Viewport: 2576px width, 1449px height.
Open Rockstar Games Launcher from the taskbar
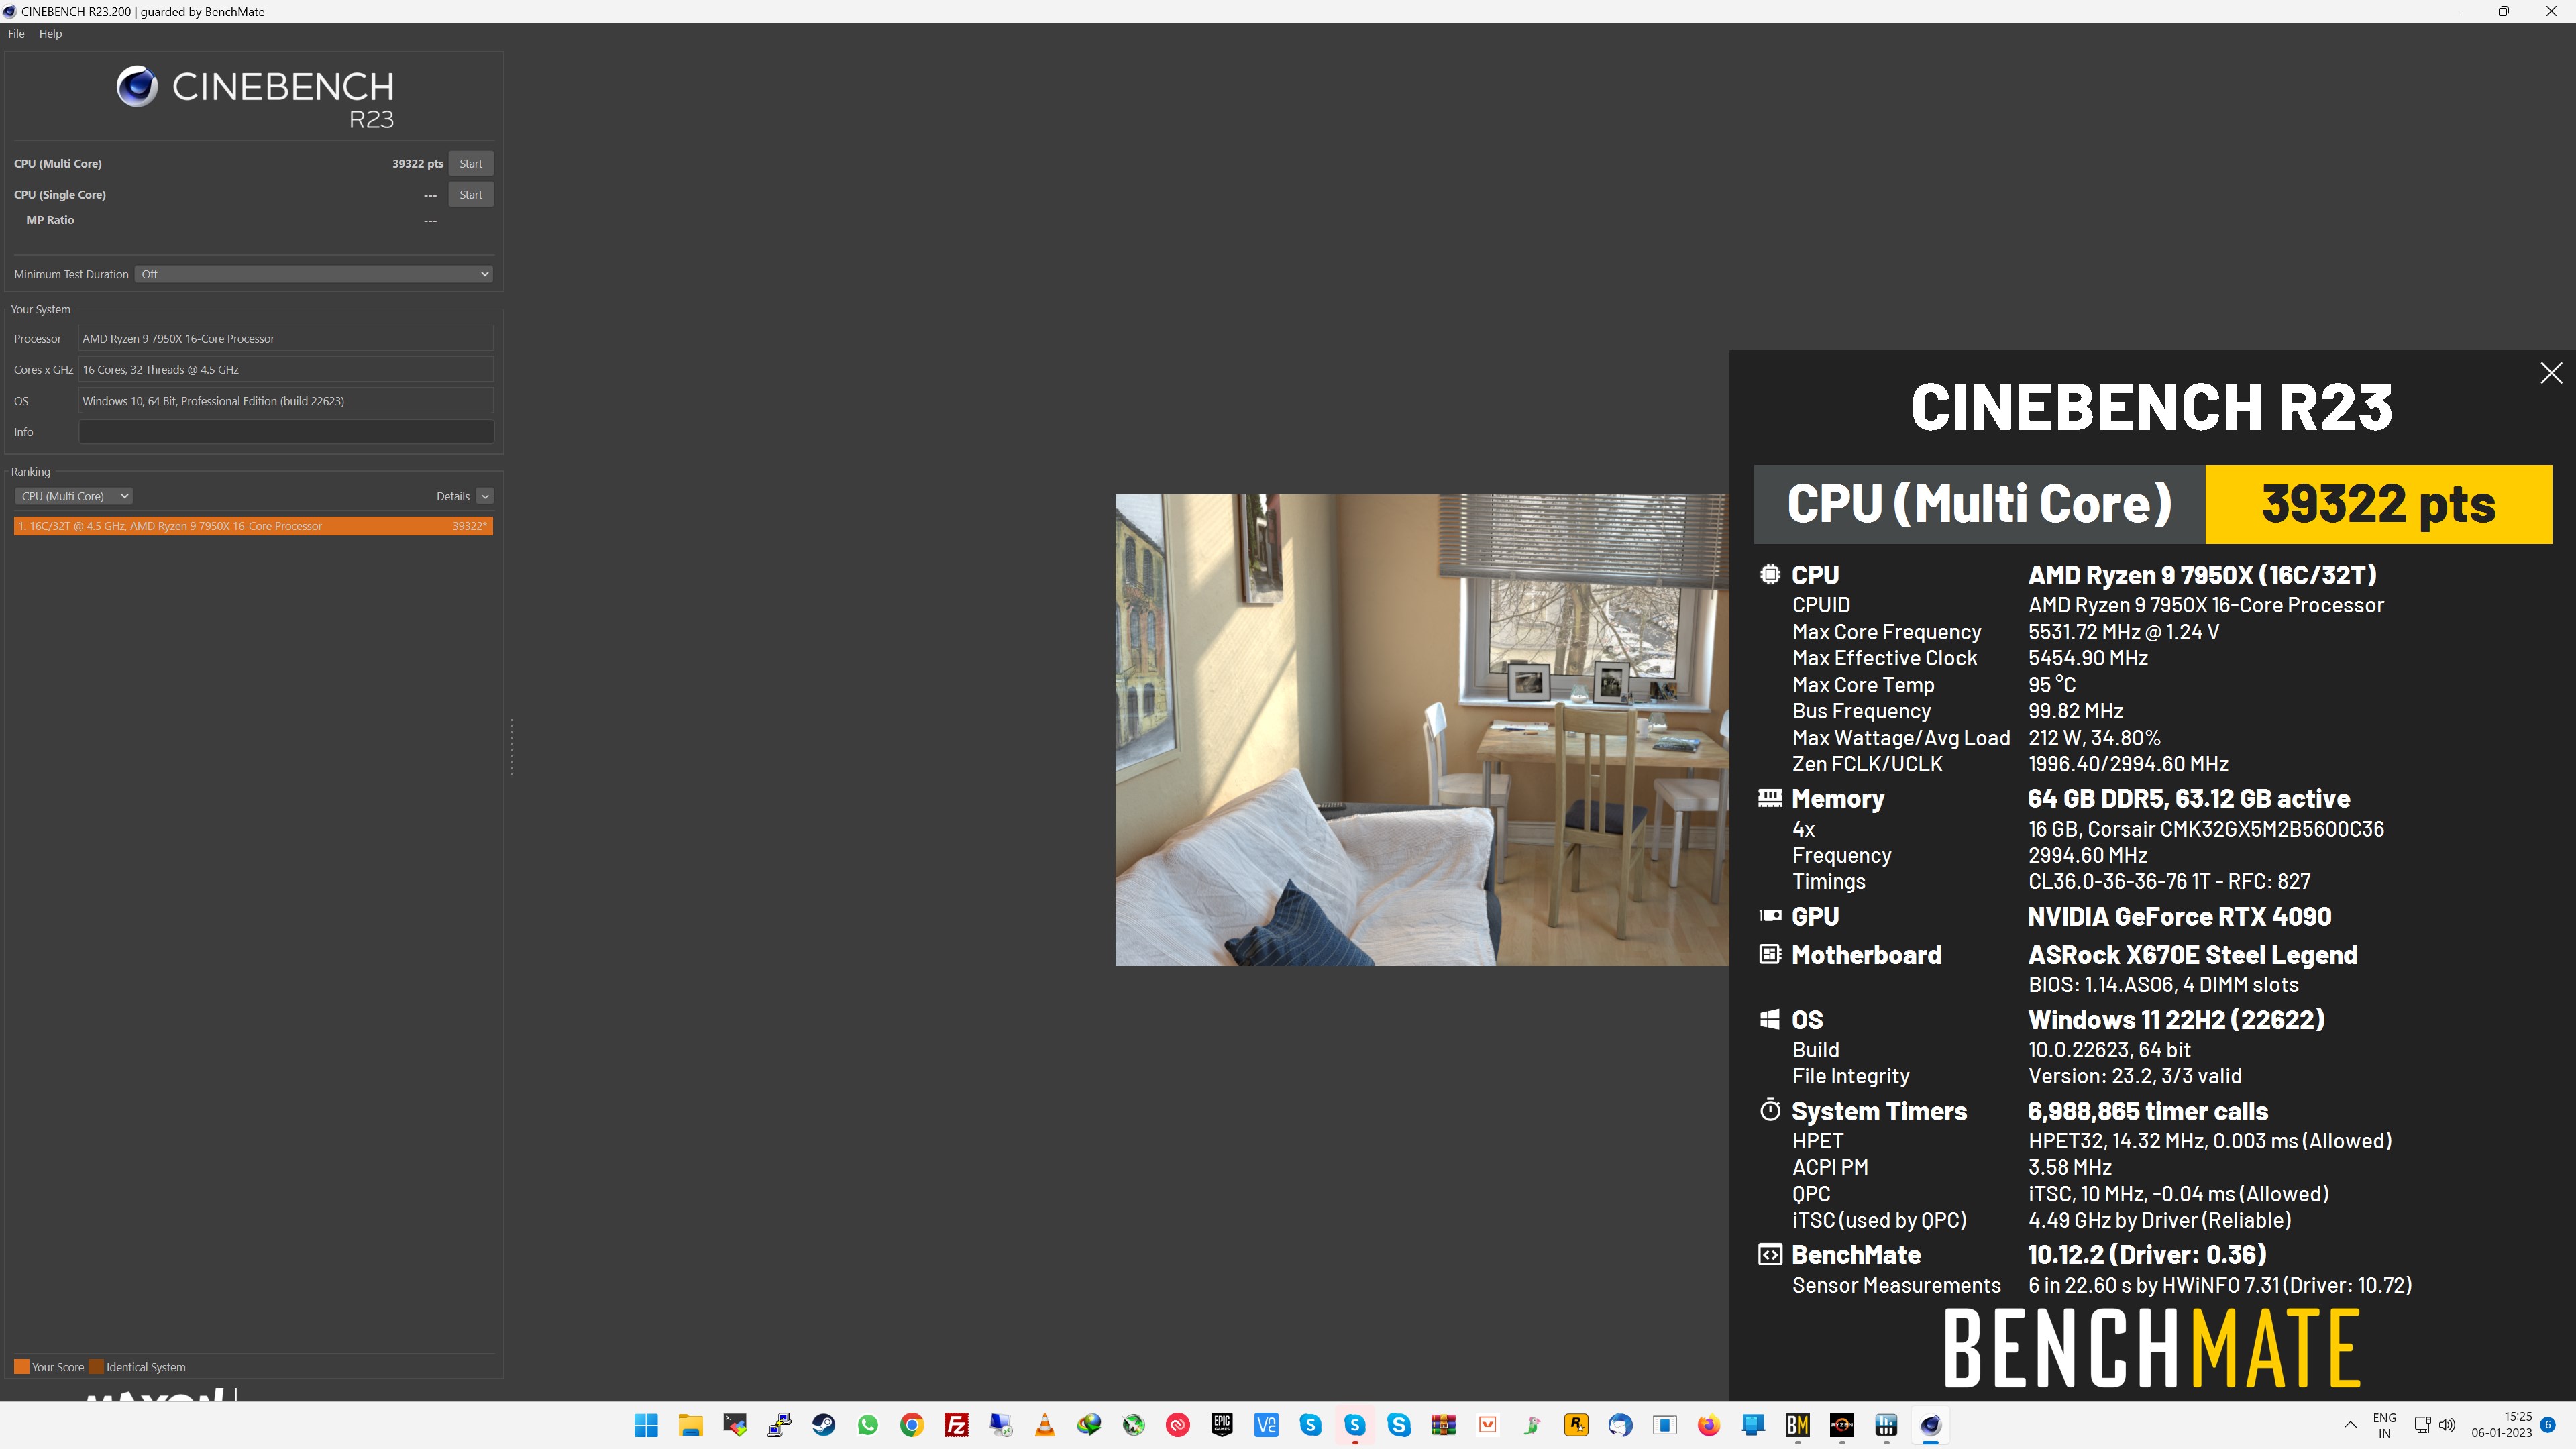(1576, 1425)
